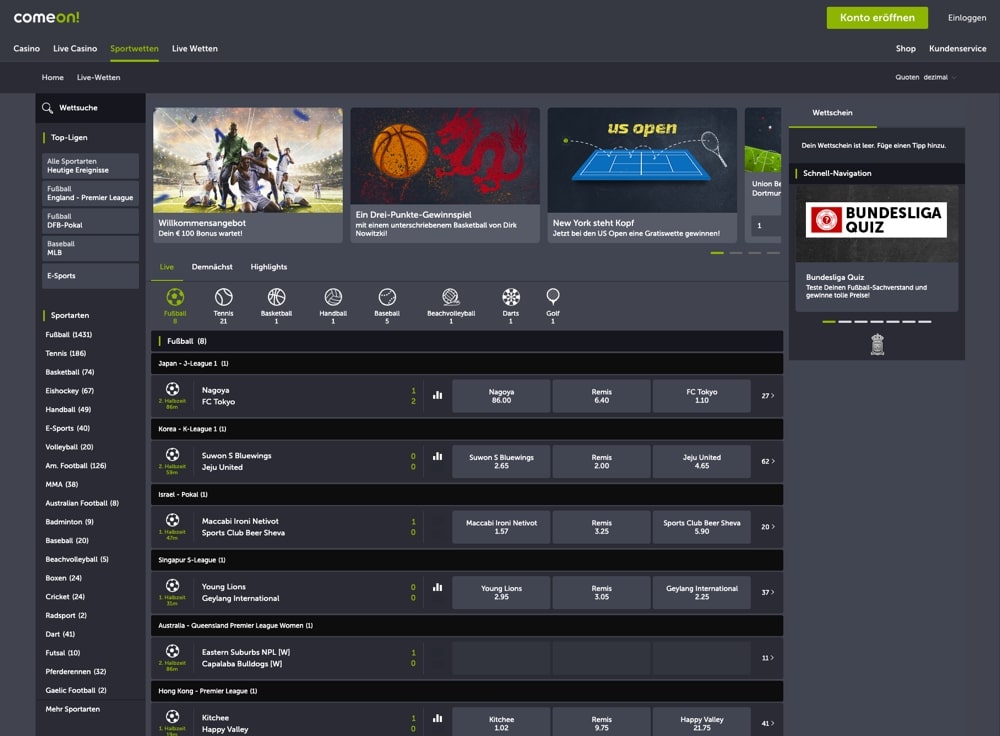1000x736 pixels.
Task: Select the Handball sport icon filter
Action: tap(333, 305)
